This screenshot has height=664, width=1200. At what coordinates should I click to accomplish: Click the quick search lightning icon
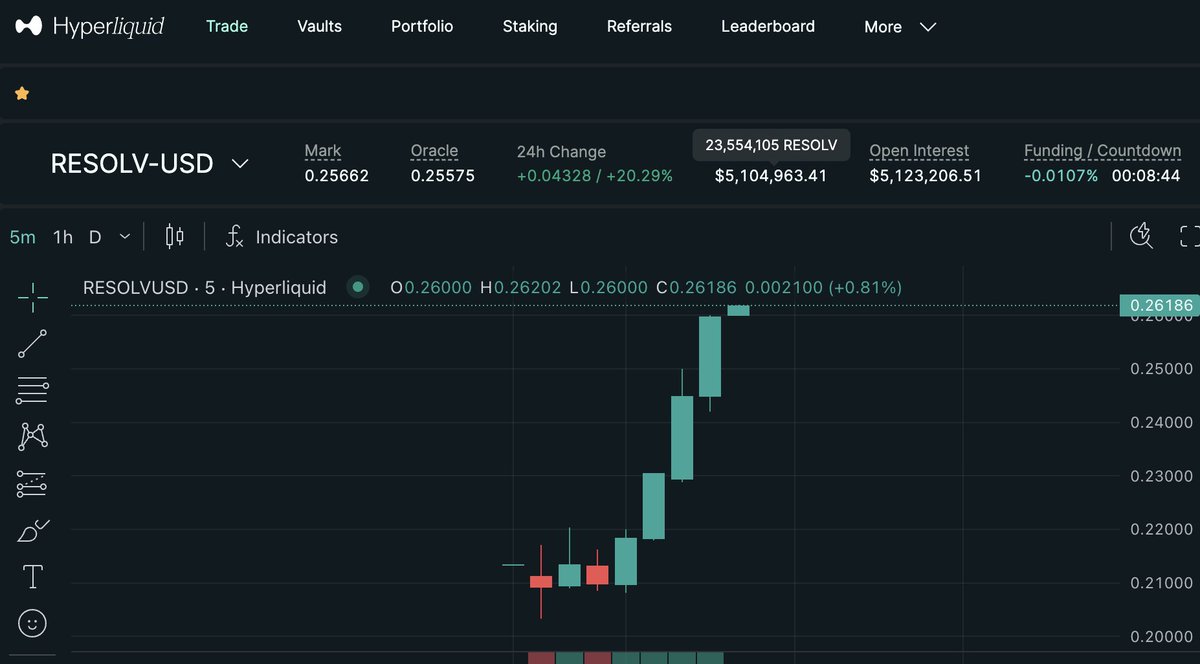(1141, 236)
